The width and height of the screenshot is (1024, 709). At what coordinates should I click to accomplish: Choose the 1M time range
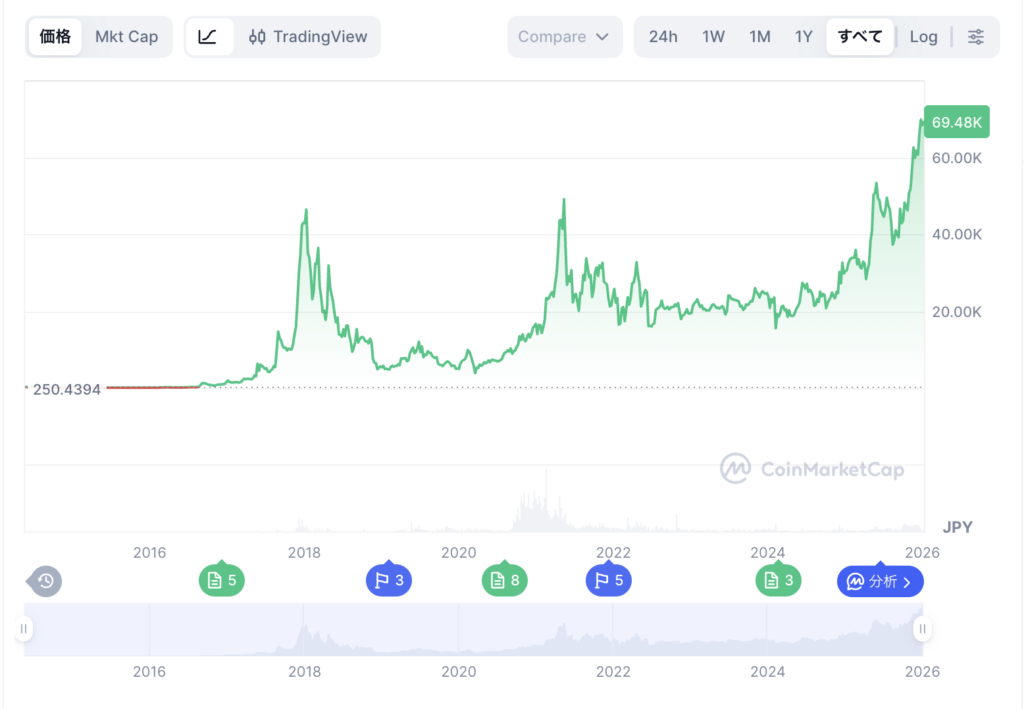click(x=760, y=37)
